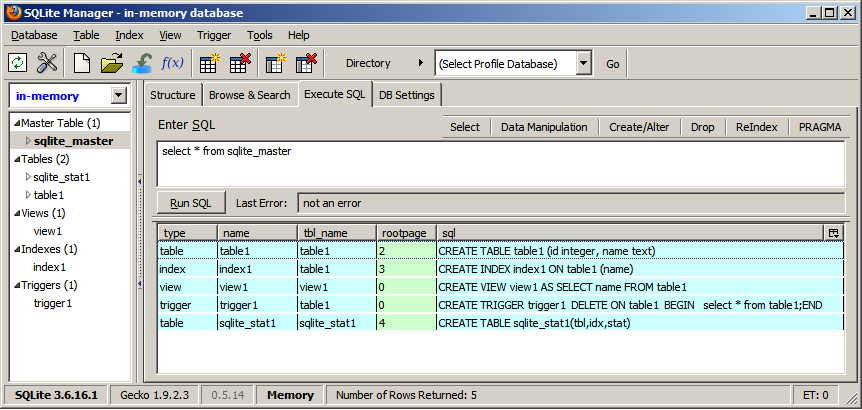
Task: Select index1 in the tree
Action: (x=49, y=268)
